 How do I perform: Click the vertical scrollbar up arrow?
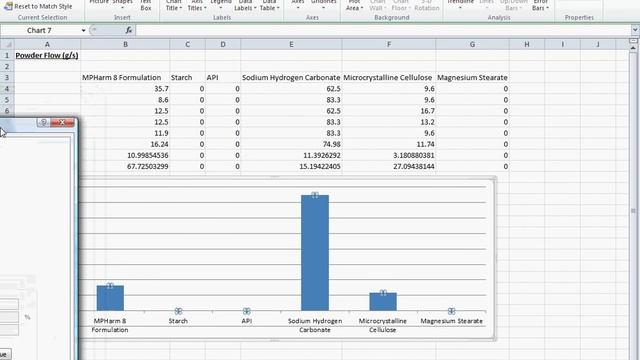click(633, 48)
